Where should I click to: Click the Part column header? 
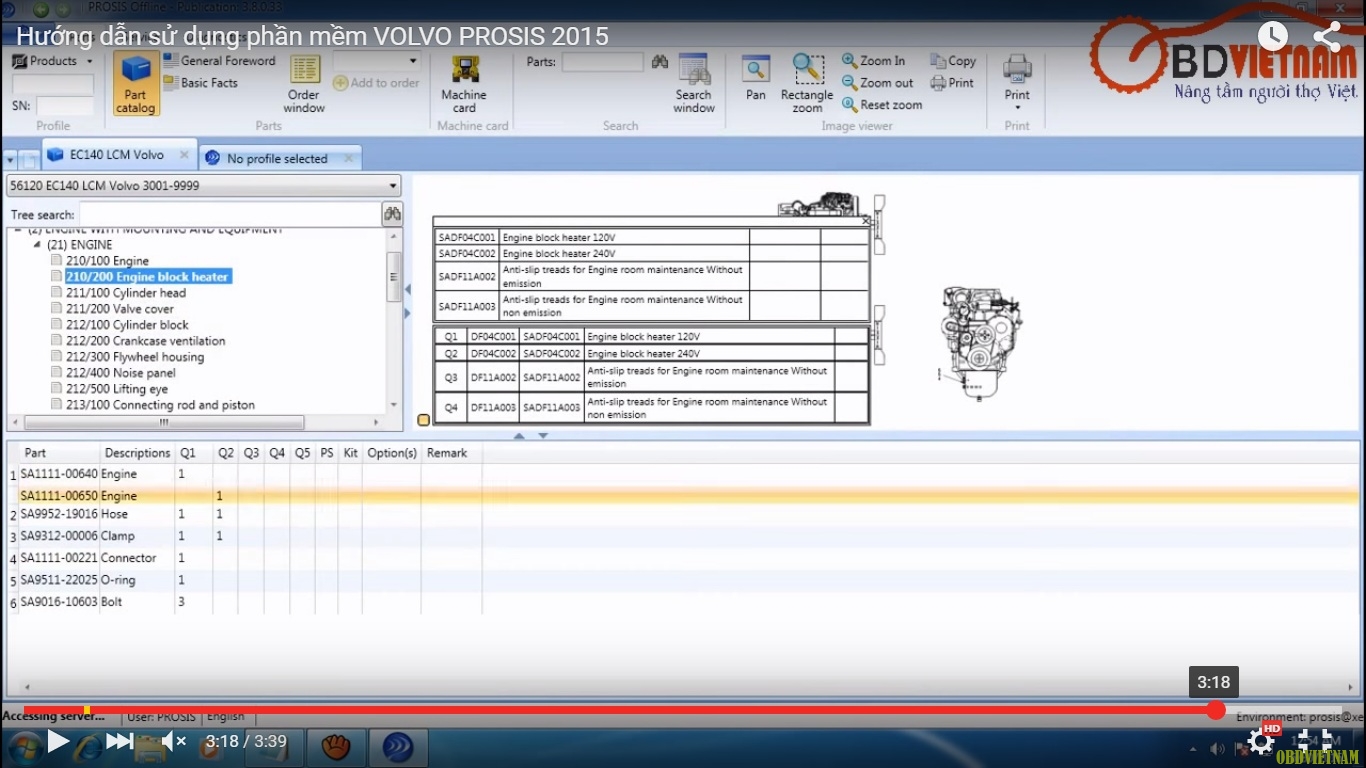pyautogui.click(x=35, y=453)
